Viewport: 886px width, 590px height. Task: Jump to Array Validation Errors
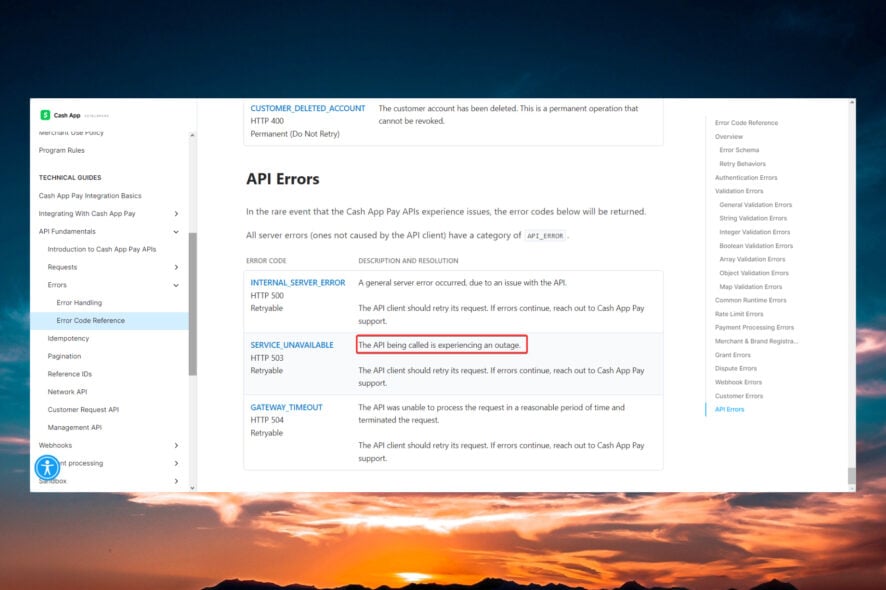click(x=752, y=259)
